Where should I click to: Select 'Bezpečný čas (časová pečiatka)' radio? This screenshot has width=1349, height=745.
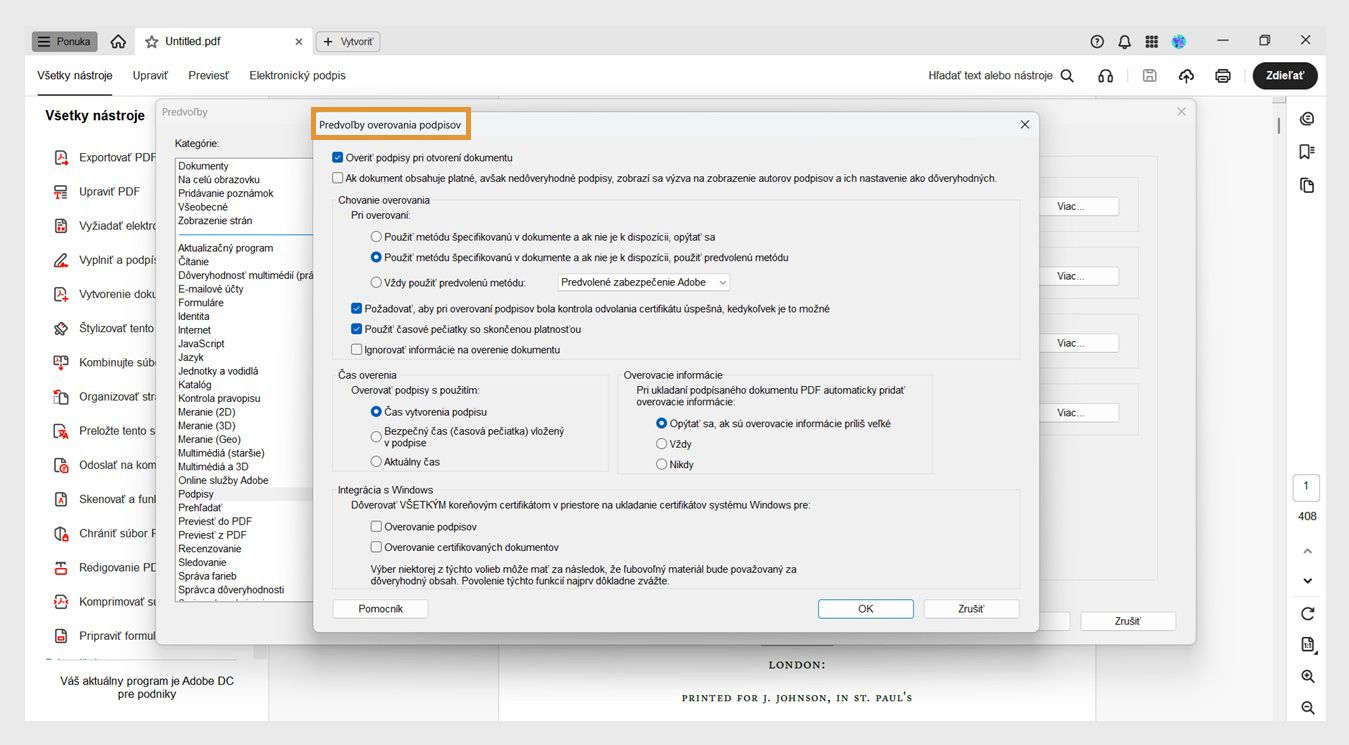pos(376,436)
